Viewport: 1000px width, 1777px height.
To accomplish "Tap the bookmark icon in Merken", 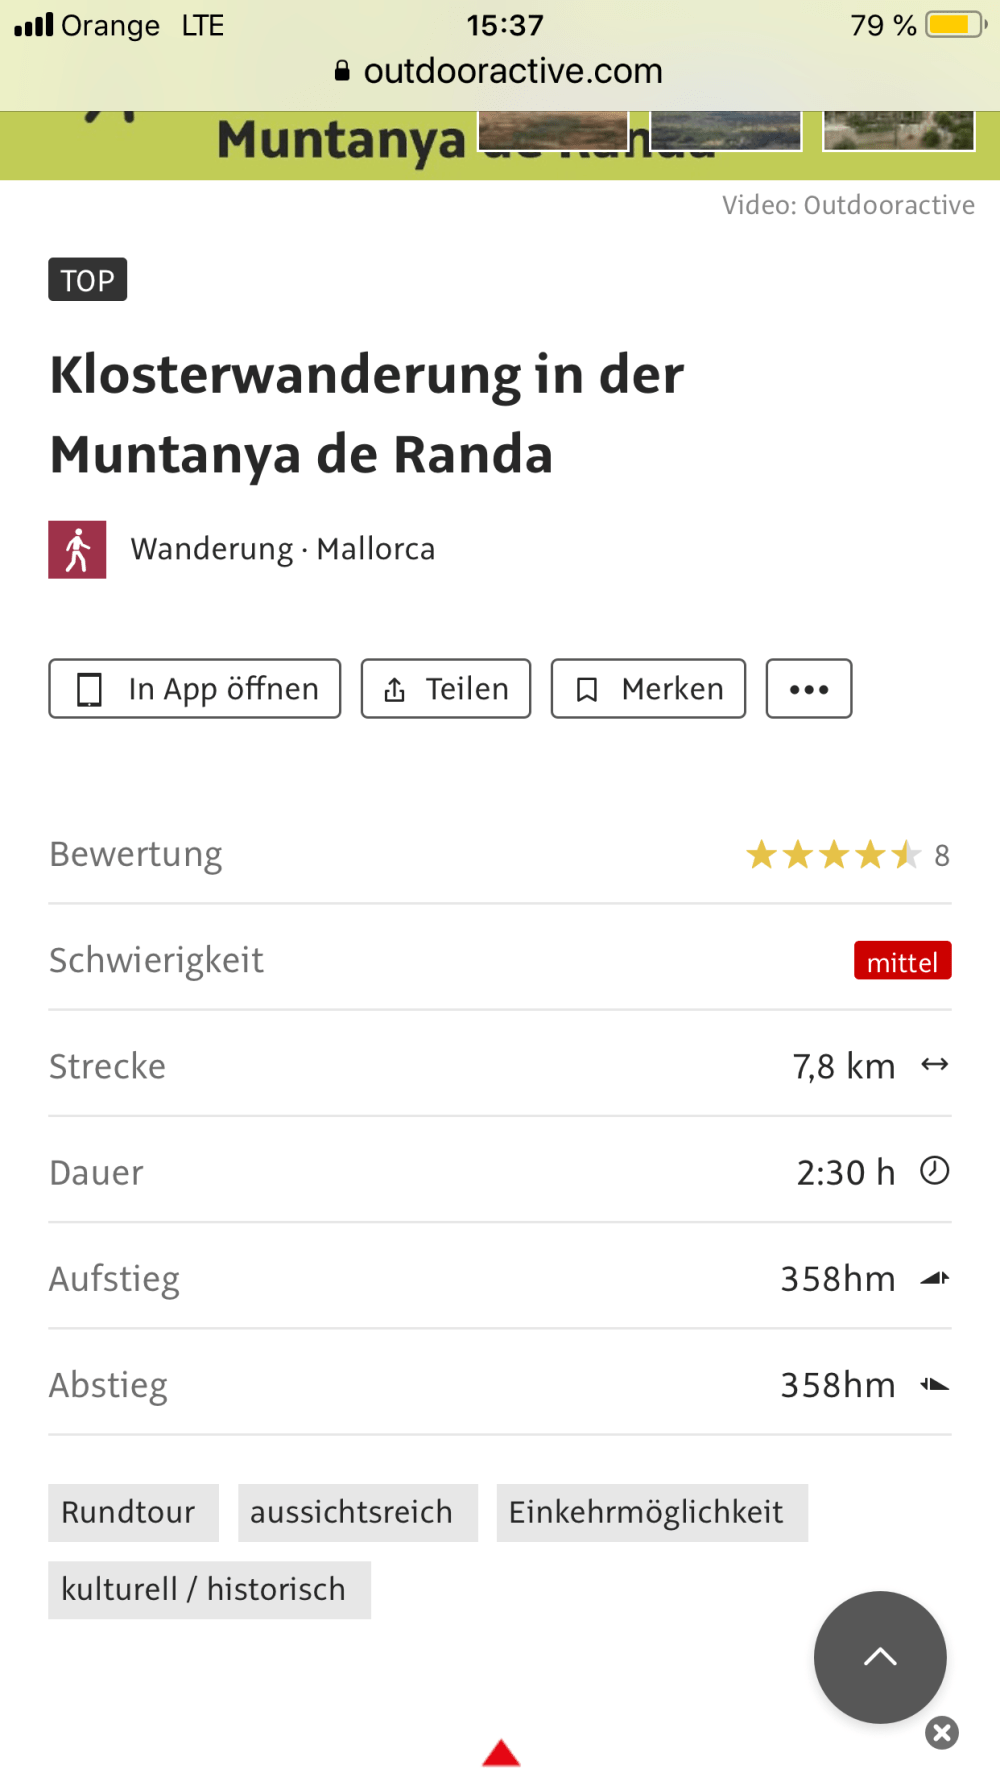I will (x=587, y=689).
